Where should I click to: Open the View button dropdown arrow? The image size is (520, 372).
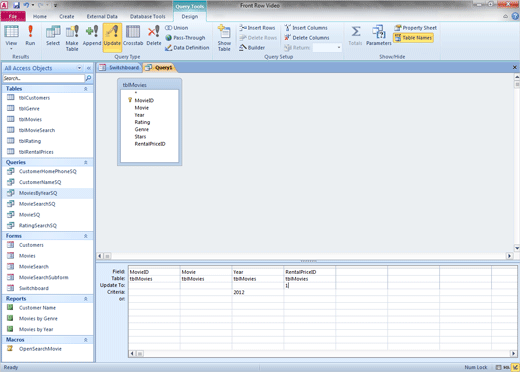tap(11, 49)
